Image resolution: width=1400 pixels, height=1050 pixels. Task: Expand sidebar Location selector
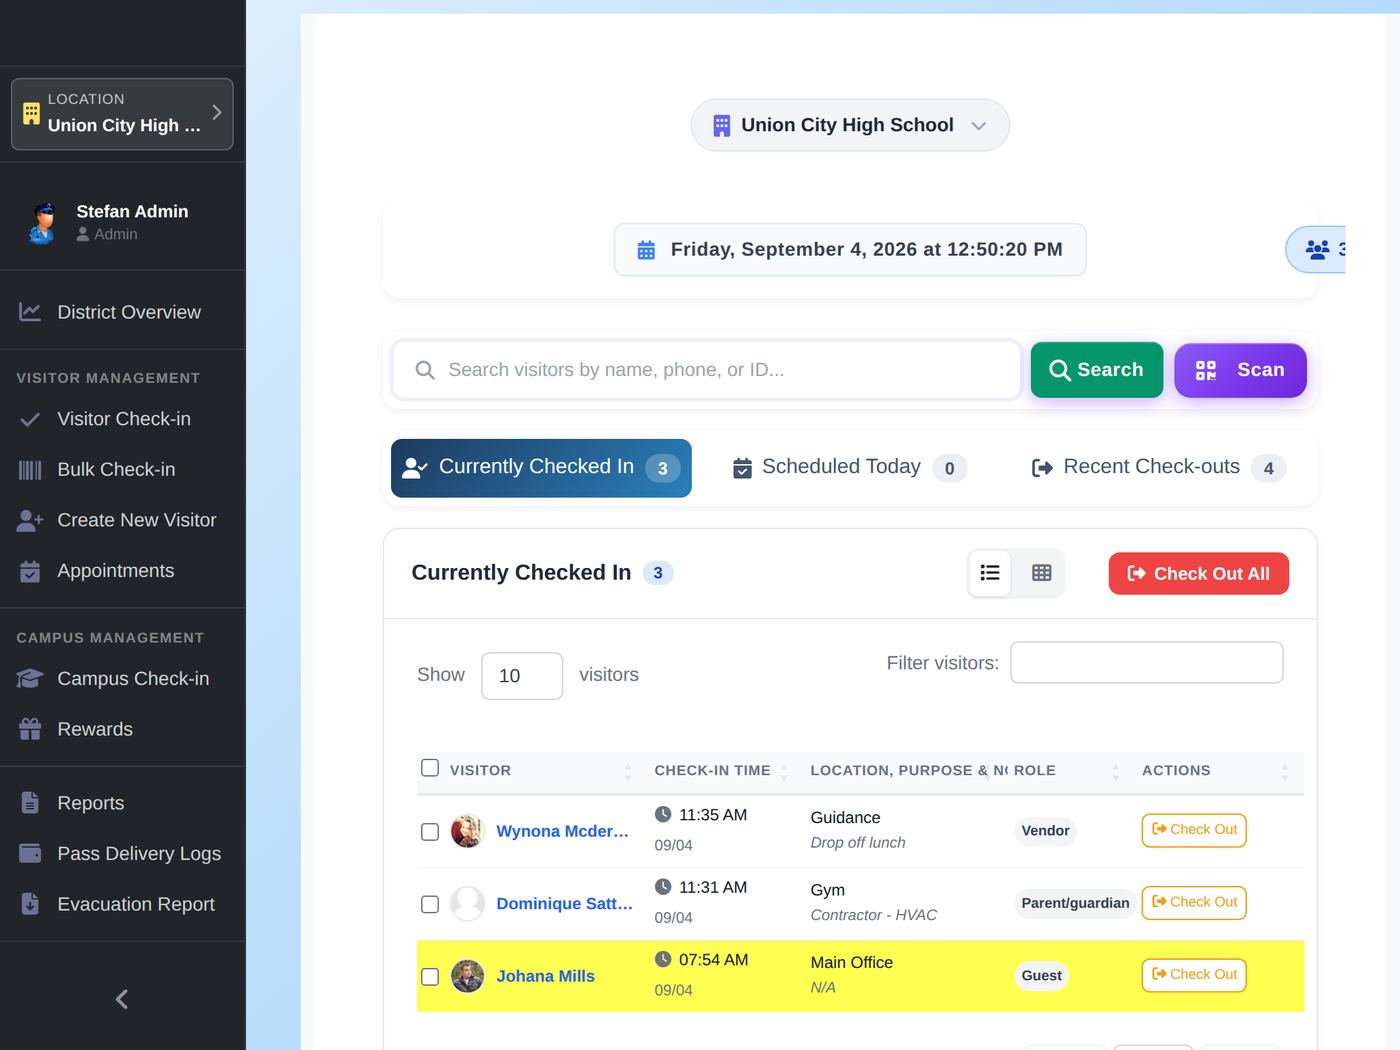coord(122,114)
